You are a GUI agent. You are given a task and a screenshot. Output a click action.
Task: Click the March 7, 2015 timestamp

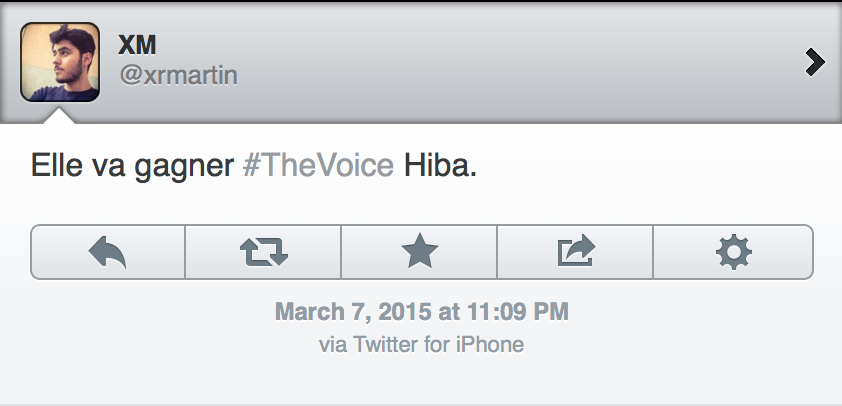pos(421,311)
